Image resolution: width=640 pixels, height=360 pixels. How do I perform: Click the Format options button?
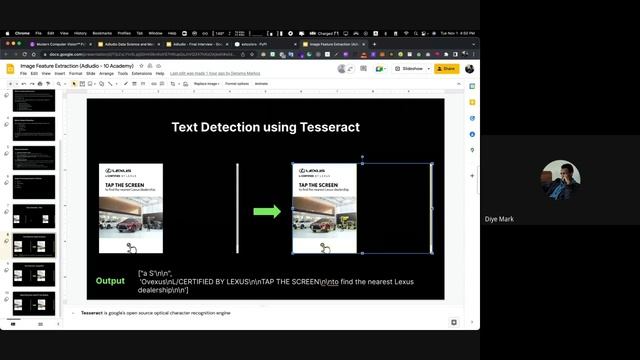pos(237,84)
